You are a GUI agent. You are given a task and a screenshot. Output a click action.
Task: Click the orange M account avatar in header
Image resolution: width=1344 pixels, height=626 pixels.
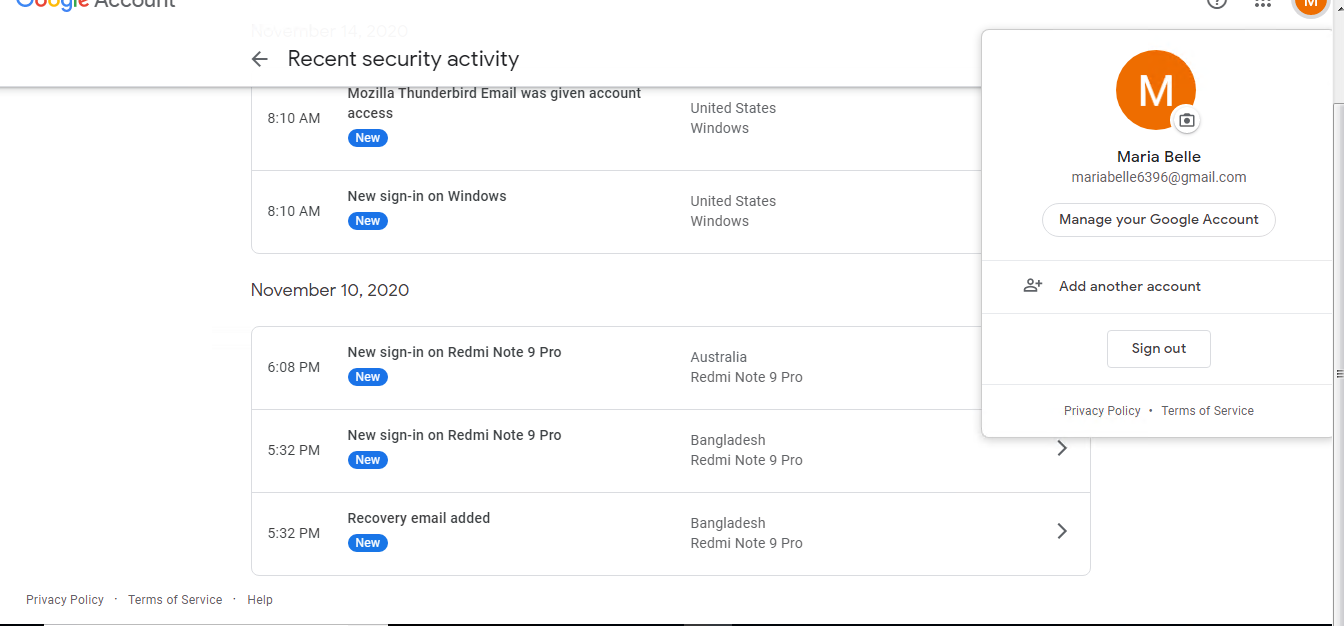(x=1310, y=5)
